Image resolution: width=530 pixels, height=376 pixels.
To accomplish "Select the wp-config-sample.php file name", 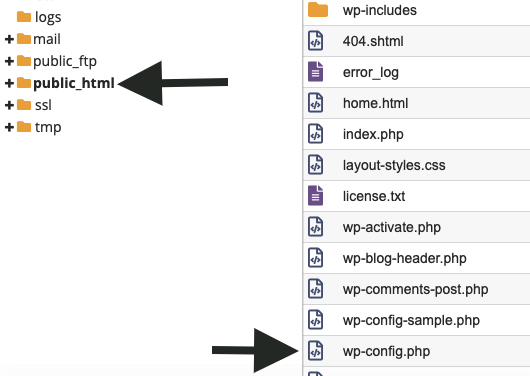I will tap(411, 321).
